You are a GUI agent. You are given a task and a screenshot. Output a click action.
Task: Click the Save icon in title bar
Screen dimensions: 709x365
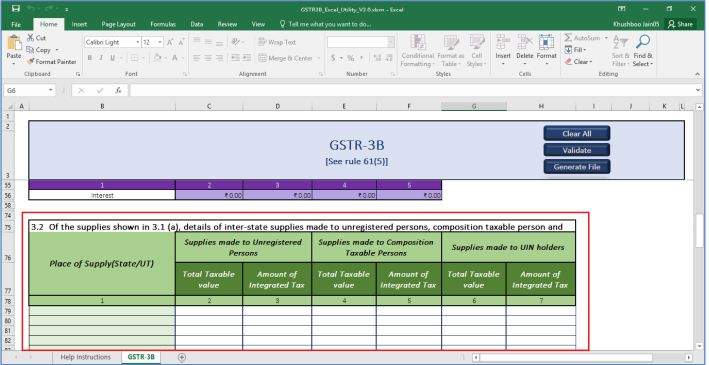pyautogui.click(x=16, y=9)
